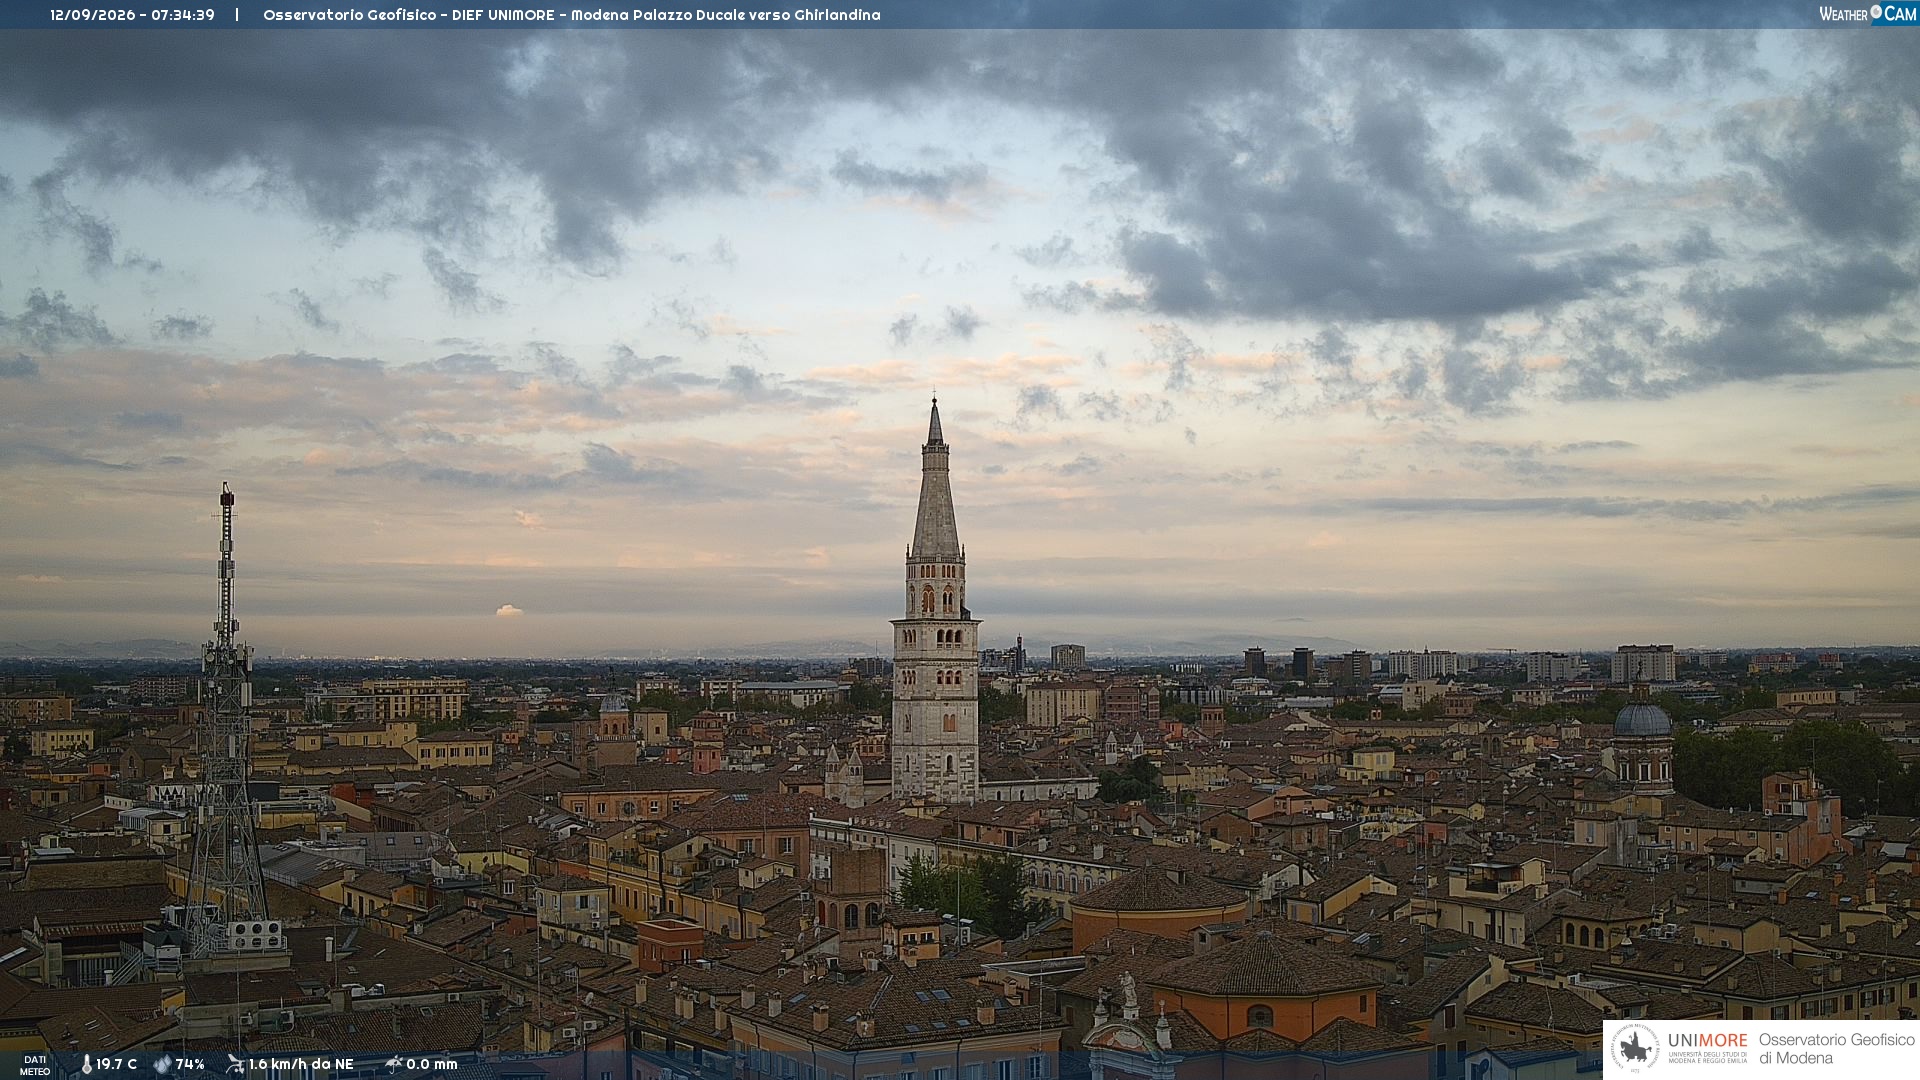Viewport: 1920px width, 1080px height.
Task: Click the rain umbrella precipitation icon
Action: pos(393,1064)
